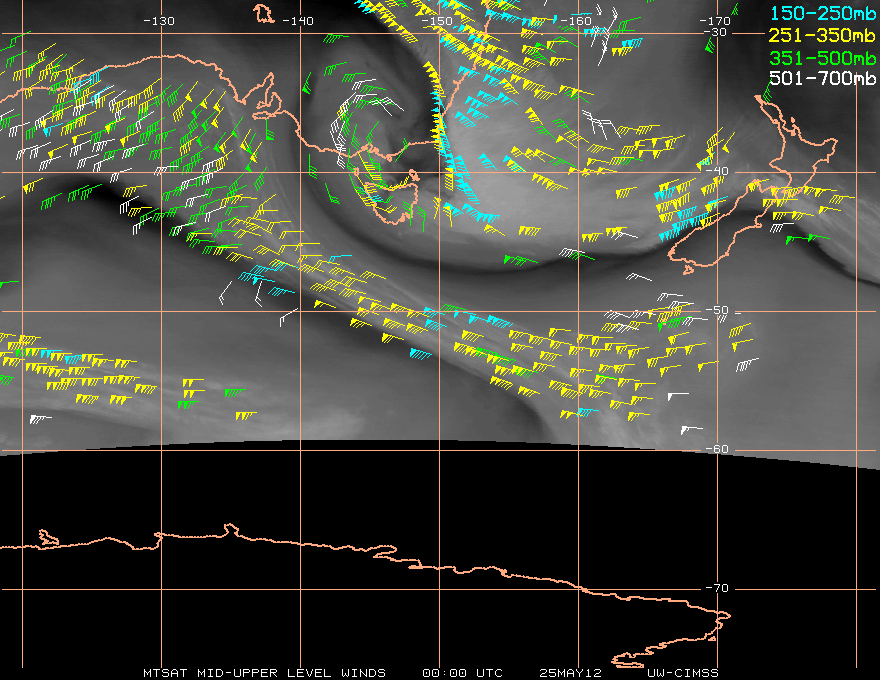Click the -170 longitude label
Viewport: 880px width, 680px height.
pyautogui.click(x=714, y=21)
